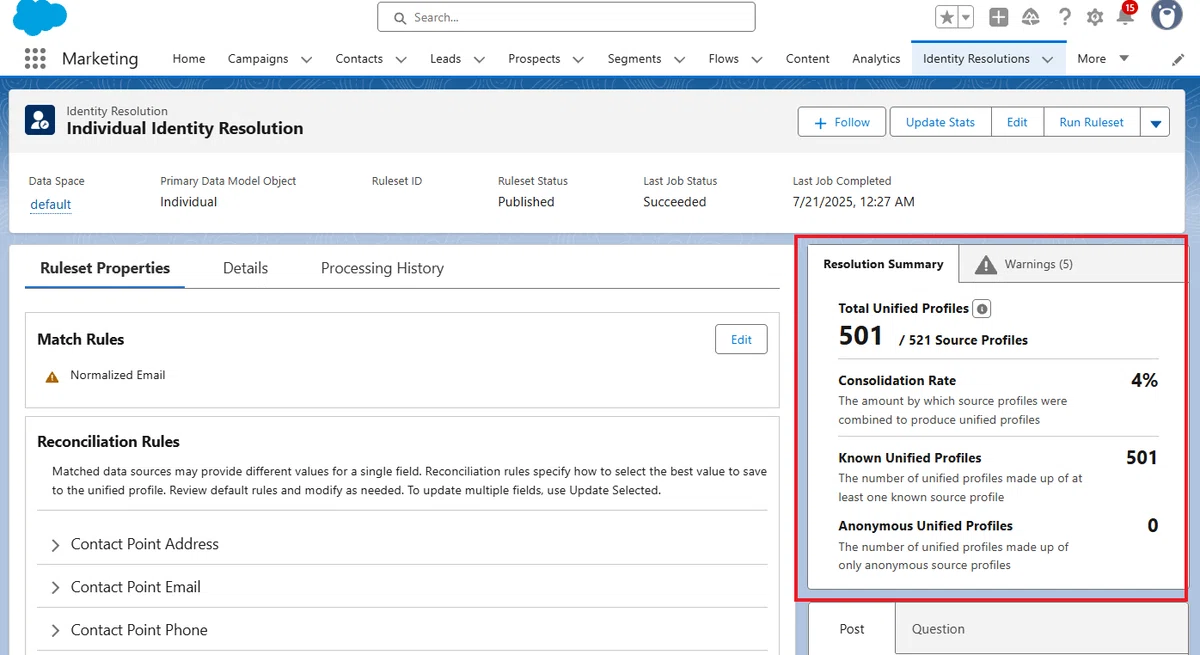Open the Setup gear icon

pos(1095,17)
